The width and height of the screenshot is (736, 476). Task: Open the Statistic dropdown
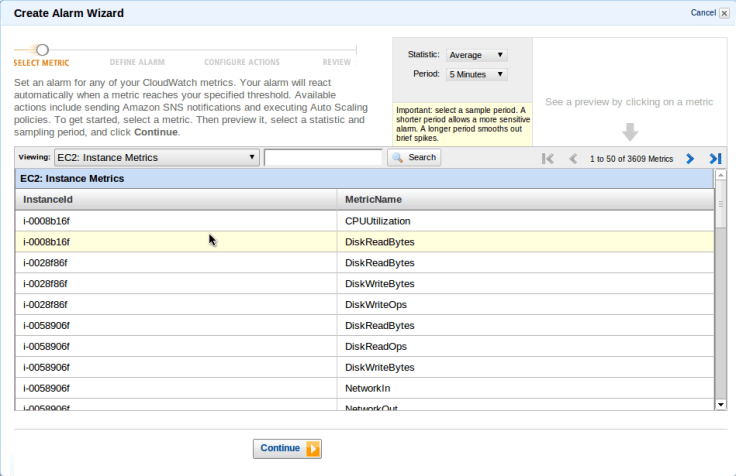point(476,55)
